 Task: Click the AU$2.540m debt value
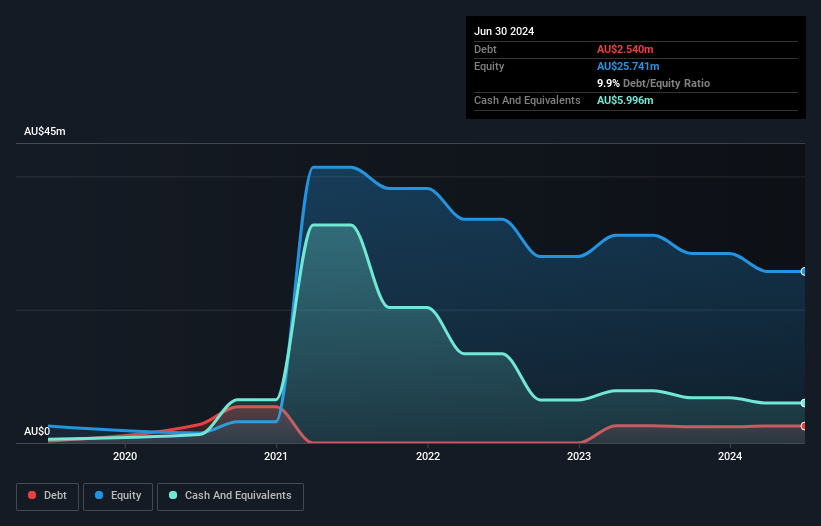tap(625, 49)
